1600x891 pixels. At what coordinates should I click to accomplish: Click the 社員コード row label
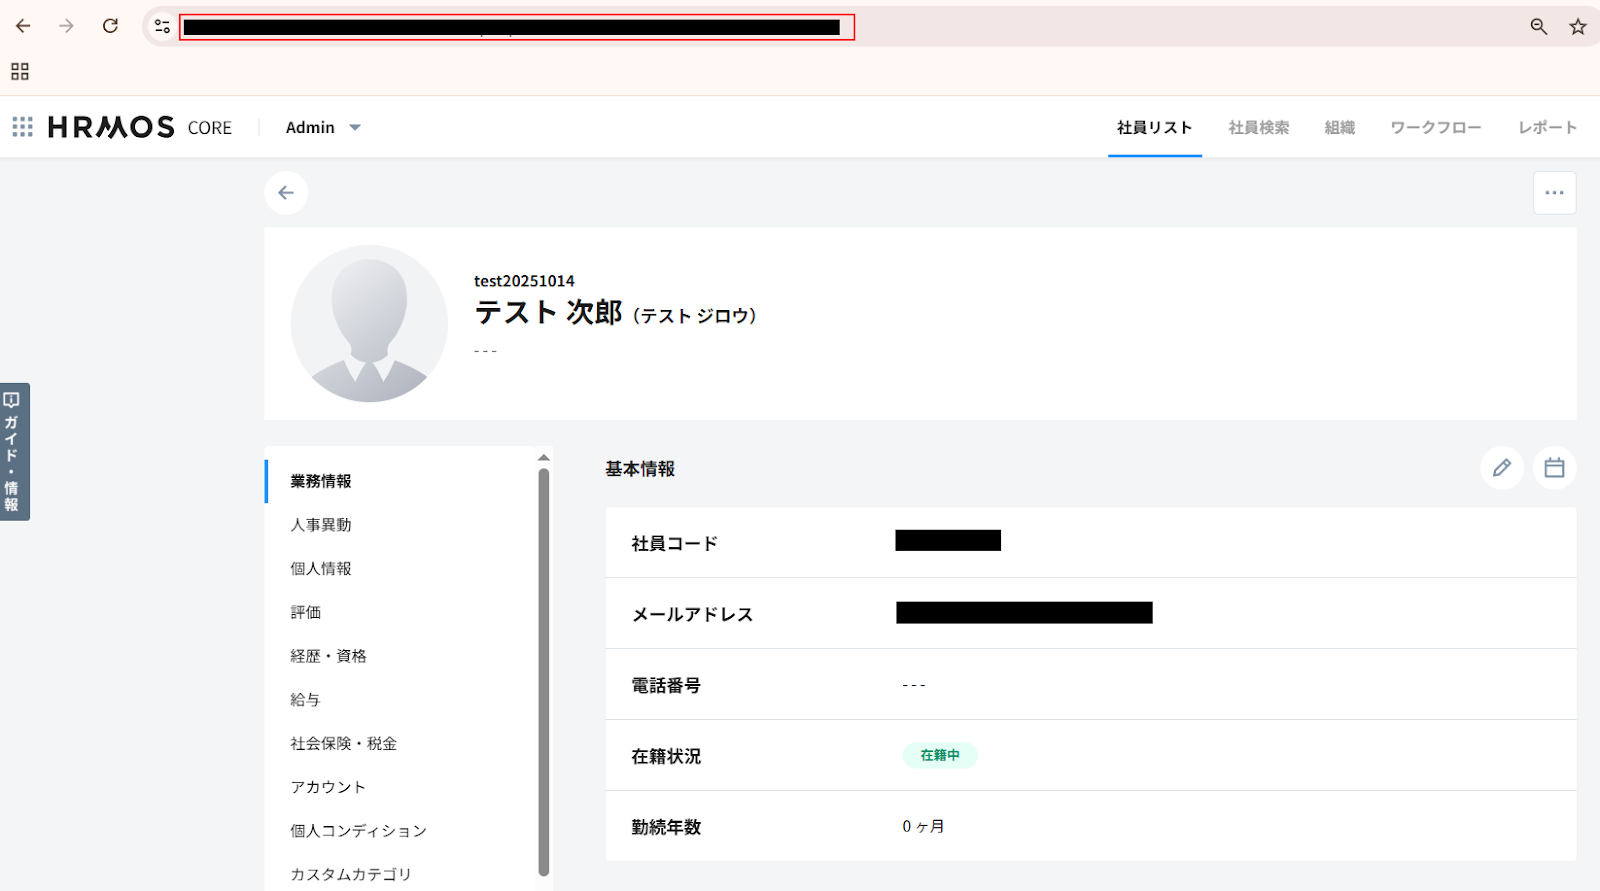click(x=675, y=544)
